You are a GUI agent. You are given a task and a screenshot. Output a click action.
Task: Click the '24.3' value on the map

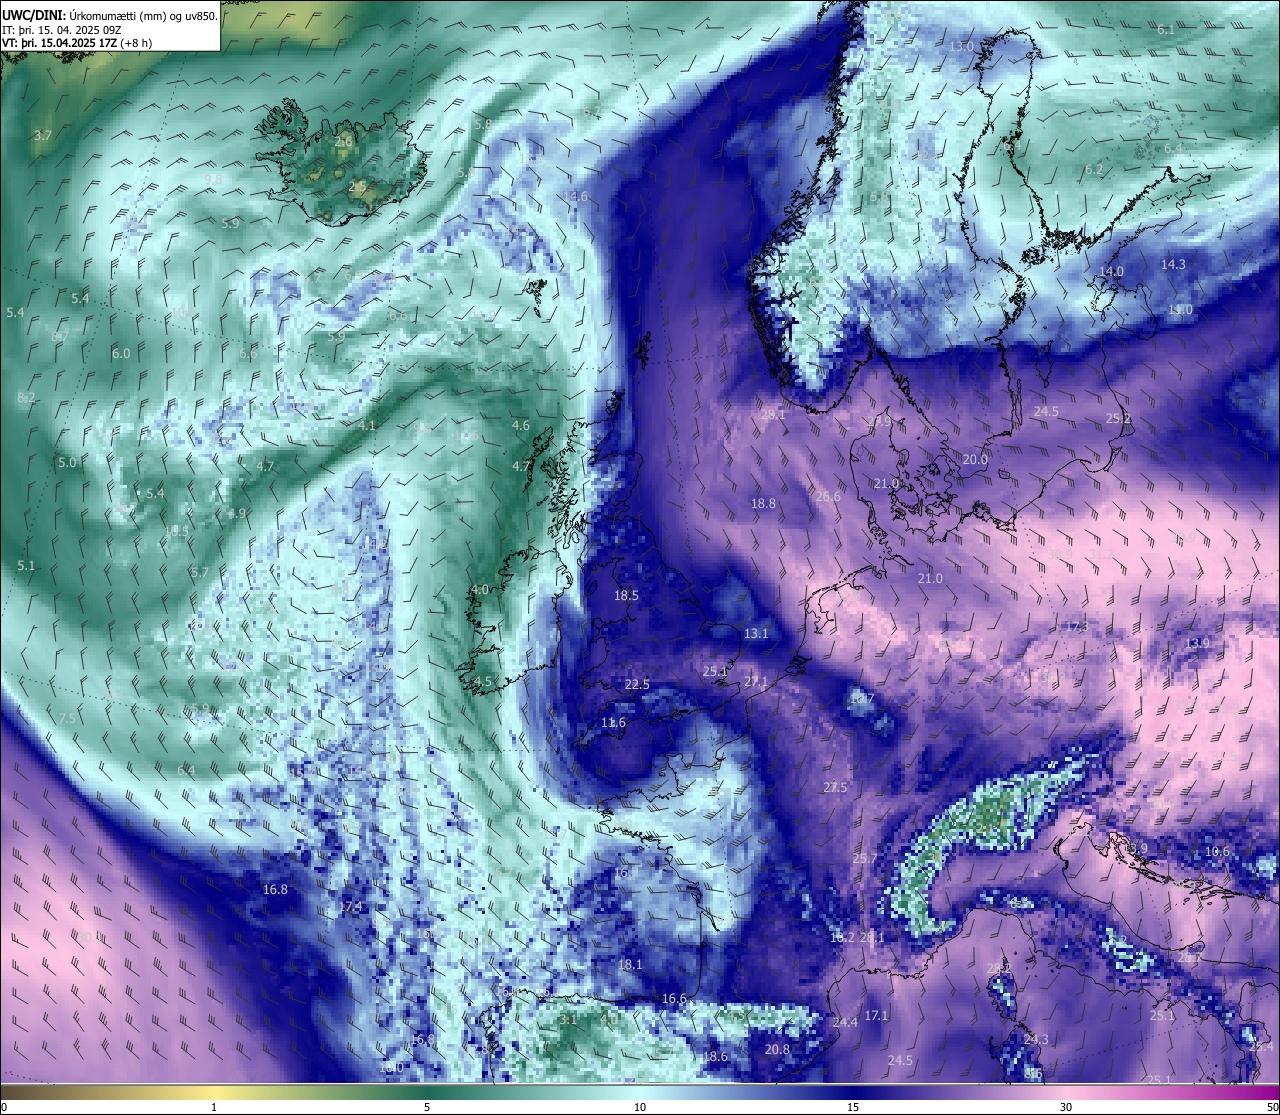[x=1036, y=1040]
